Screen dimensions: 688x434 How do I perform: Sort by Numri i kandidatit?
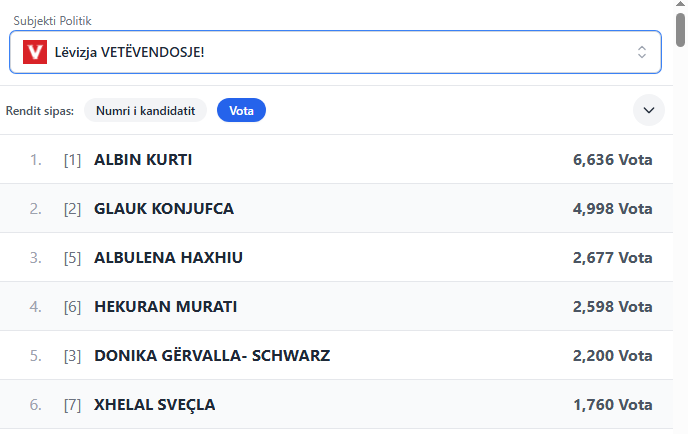pyautogui.click(x=145, y=111)
